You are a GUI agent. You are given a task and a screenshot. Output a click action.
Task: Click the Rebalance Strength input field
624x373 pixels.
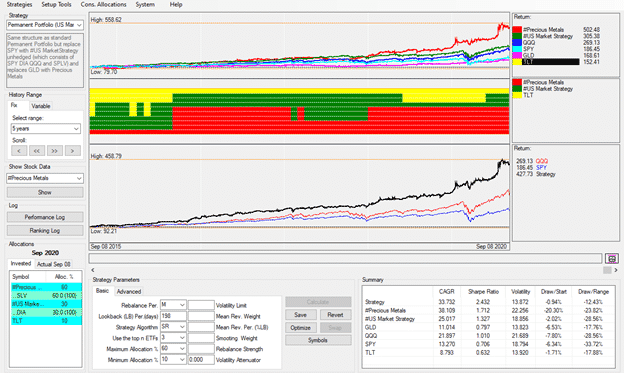coord(201,349)
